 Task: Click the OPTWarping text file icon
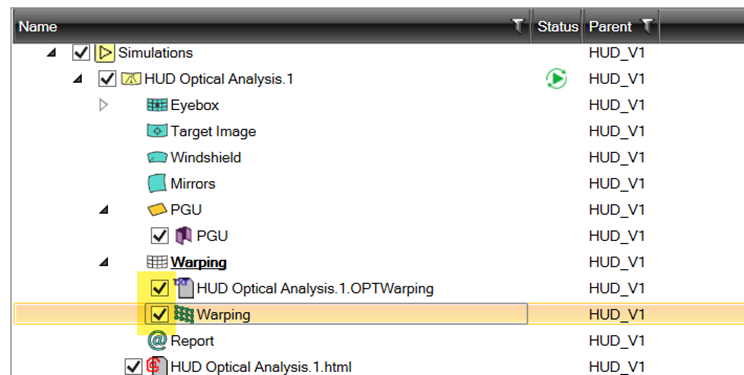pyautogui.click(x=184, y=288)
